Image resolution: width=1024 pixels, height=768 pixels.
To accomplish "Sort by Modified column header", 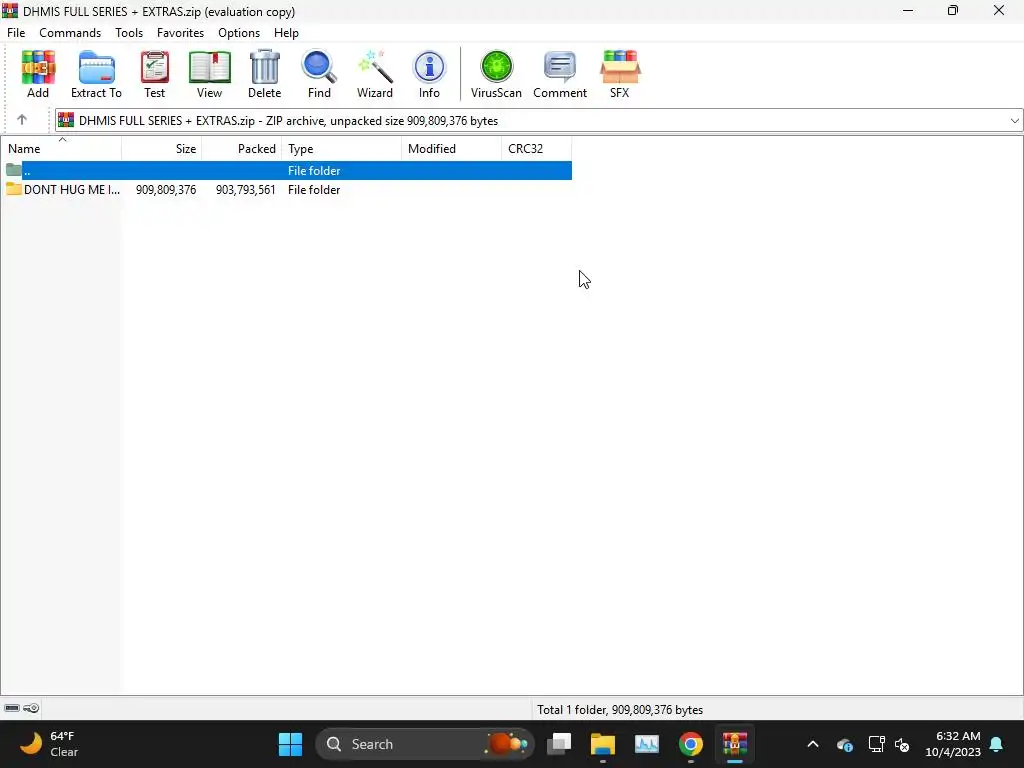I will click(x=451, y=149).
